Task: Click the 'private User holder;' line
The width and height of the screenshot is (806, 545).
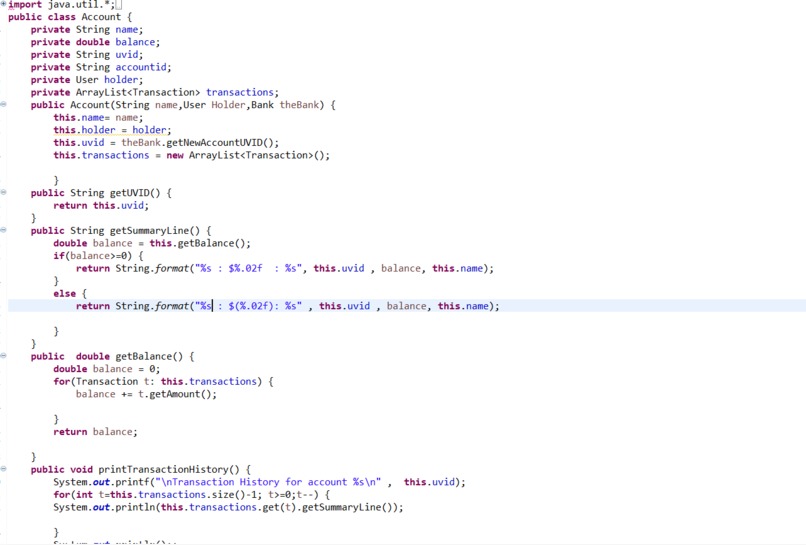Action: click(87, 80)
